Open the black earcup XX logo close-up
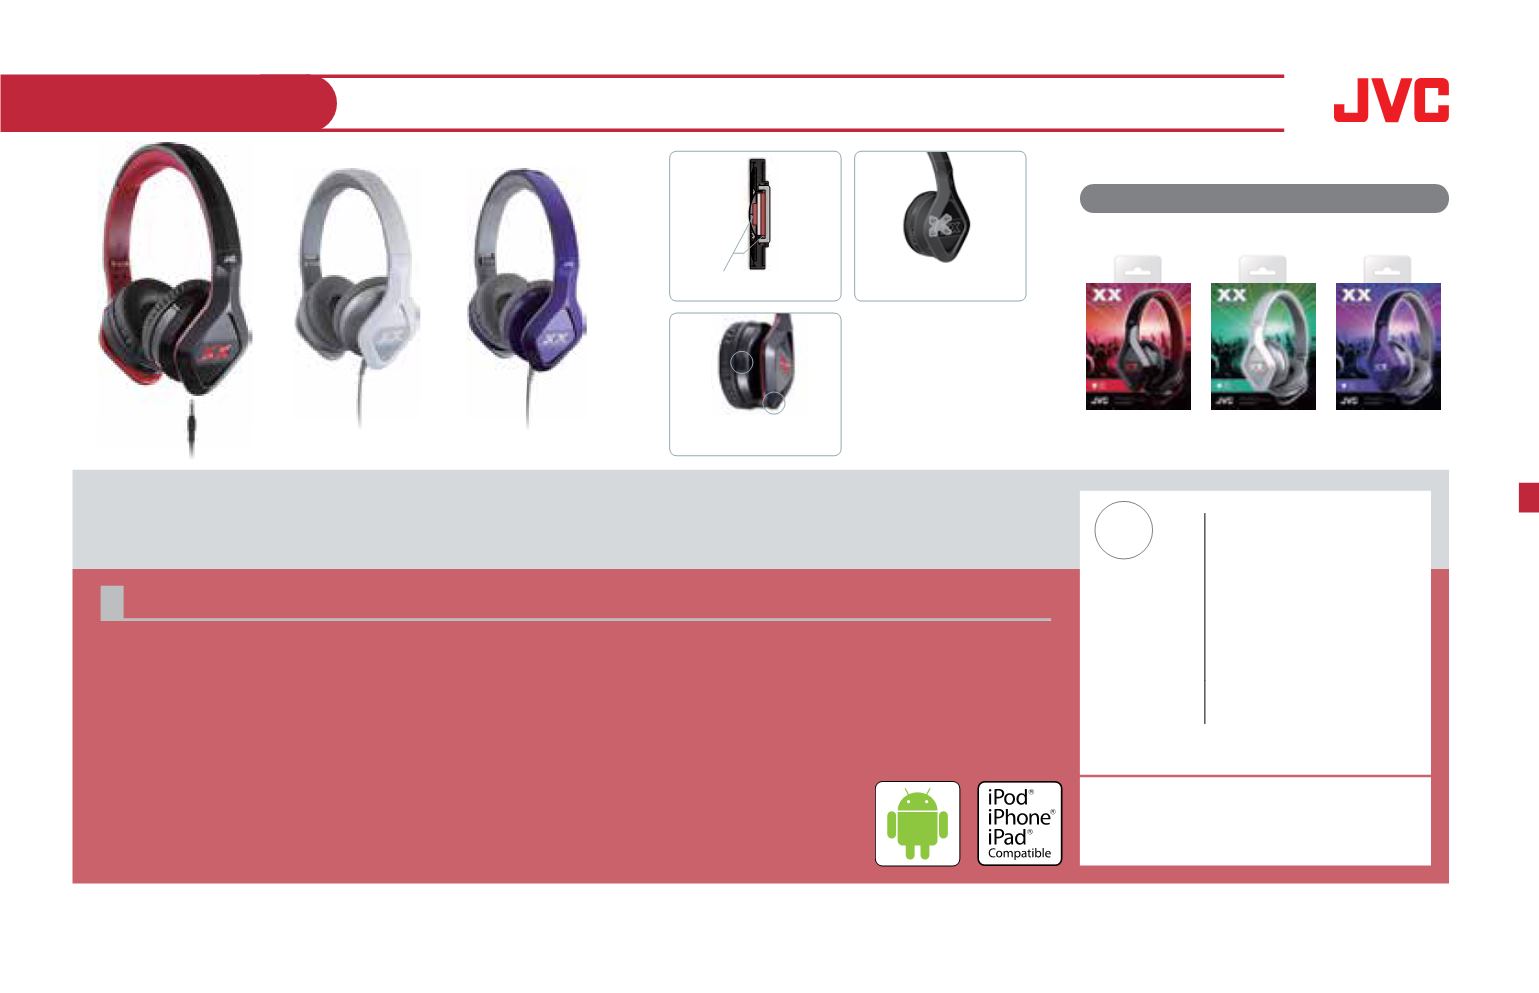The height and width of the screenshot is (993, 1539). pyautogui.click(x=940, y=226)
